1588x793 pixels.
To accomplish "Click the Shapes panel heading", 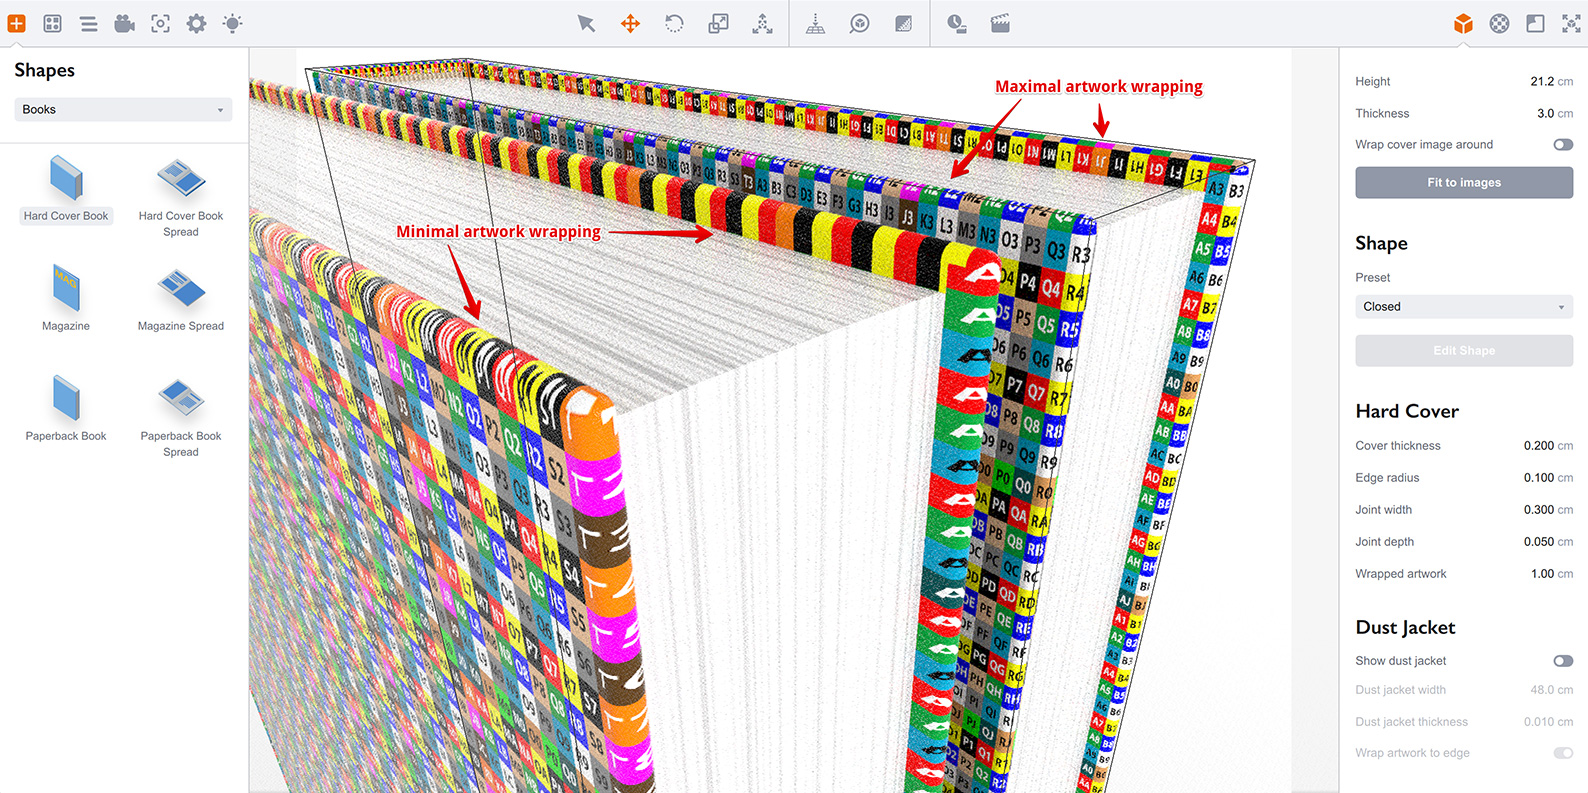I will click(44, 70).
